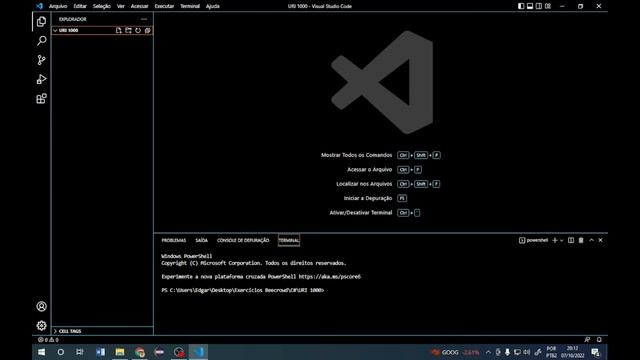Click Localizar nos Arquivos shortcut hint
The width and height of the screenshot is (640, 360).
(388, 184)
